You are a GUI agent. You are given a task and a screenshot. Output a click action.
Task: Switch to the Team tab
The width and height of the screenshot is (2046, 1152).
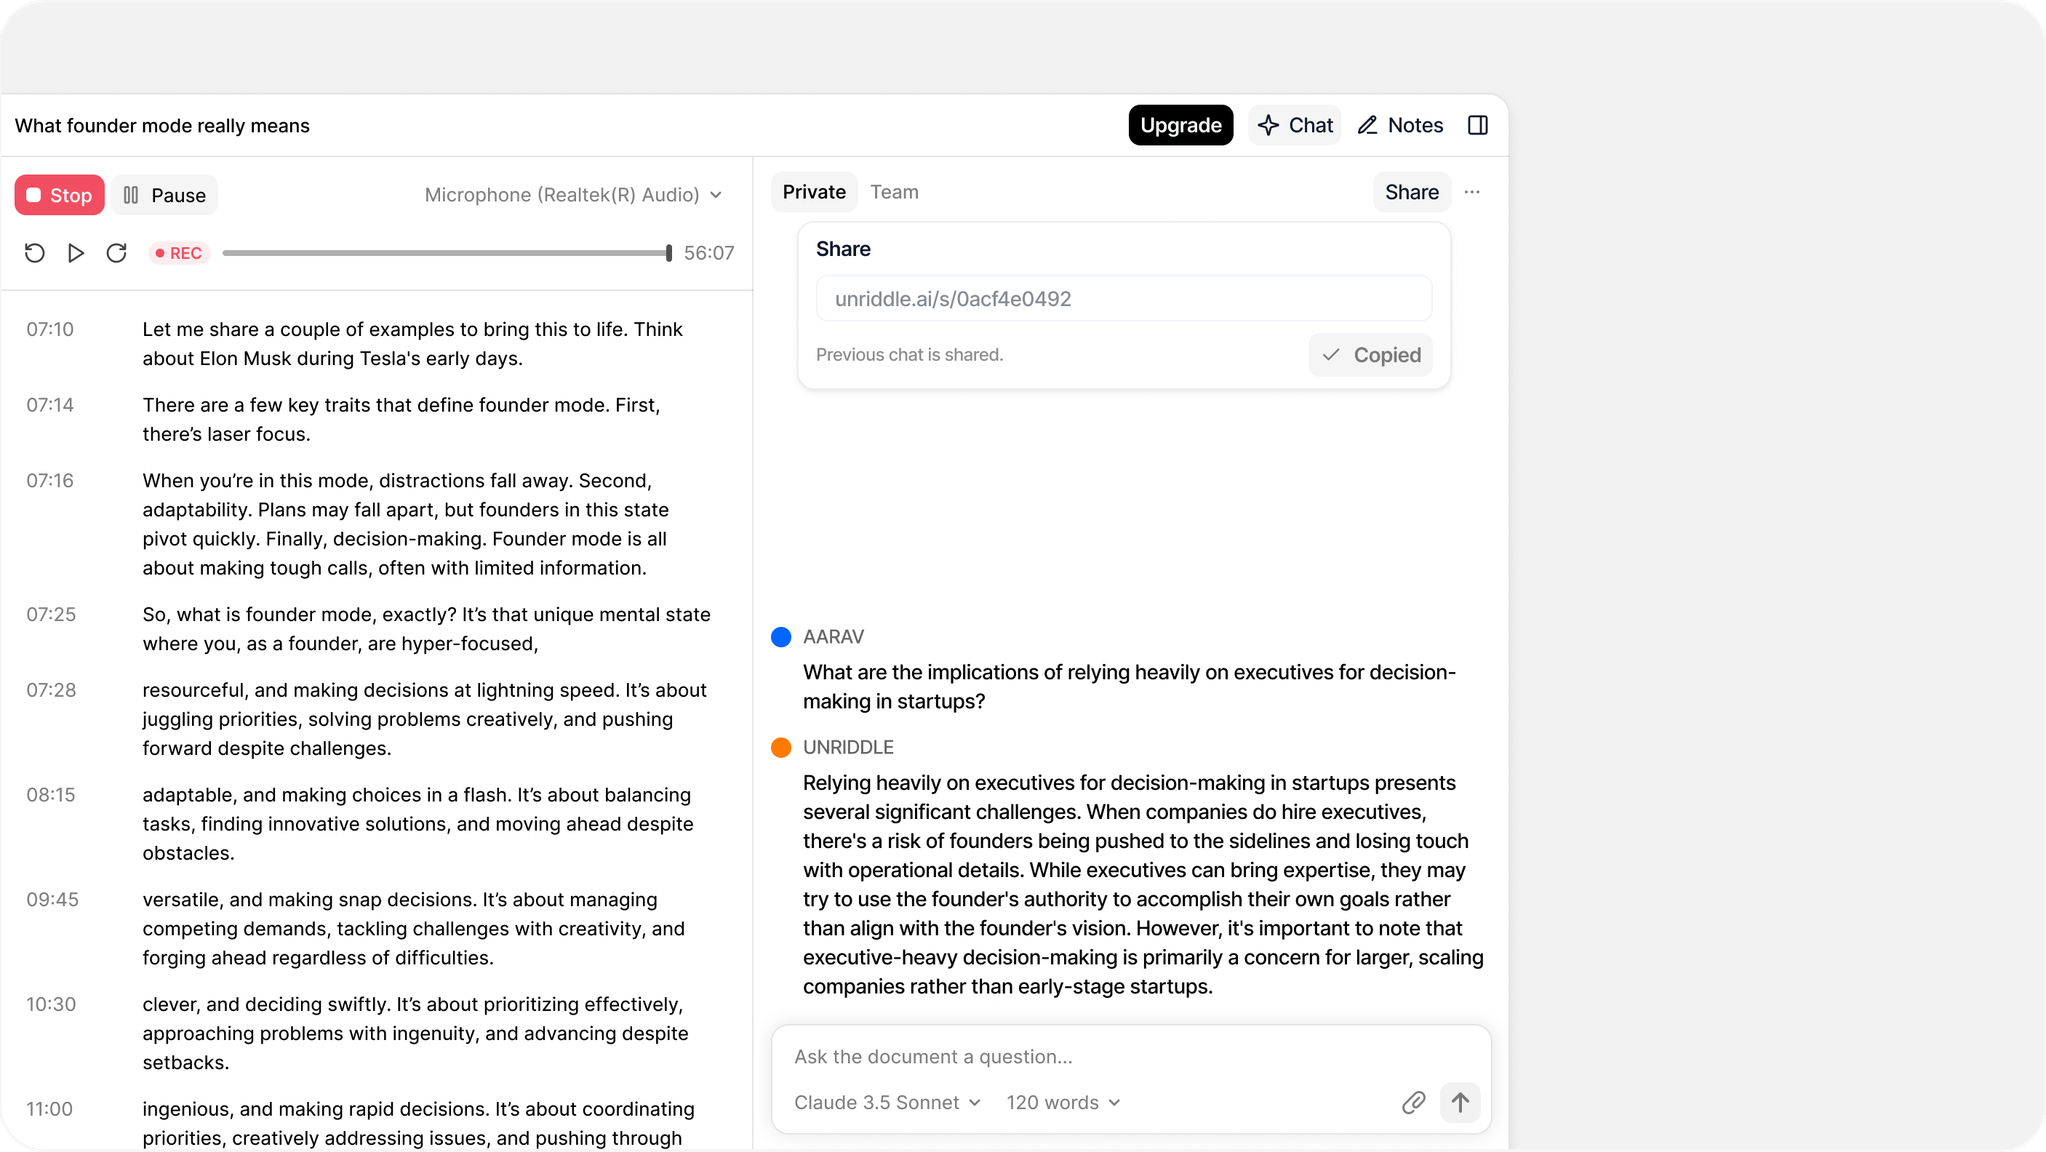894,192
